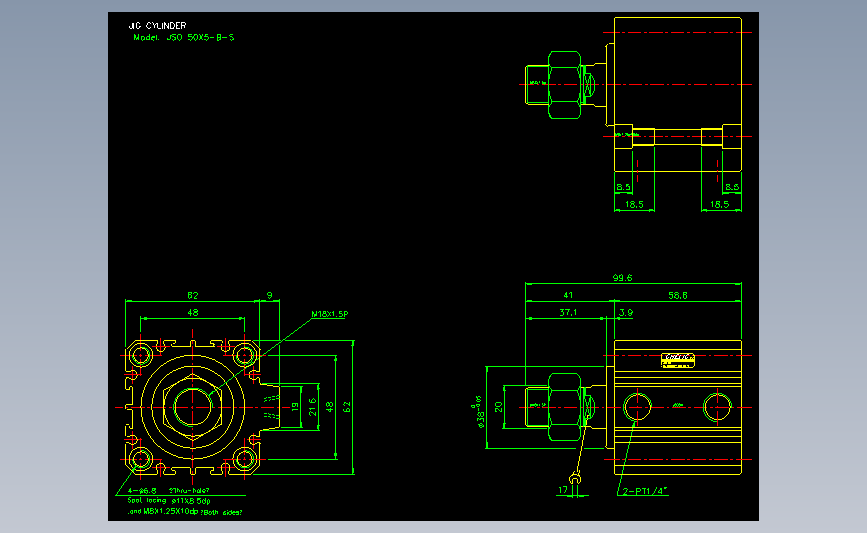Select the rotated "19" dimension text
Screen dimensions: 867x533
(x=295, y=406)
